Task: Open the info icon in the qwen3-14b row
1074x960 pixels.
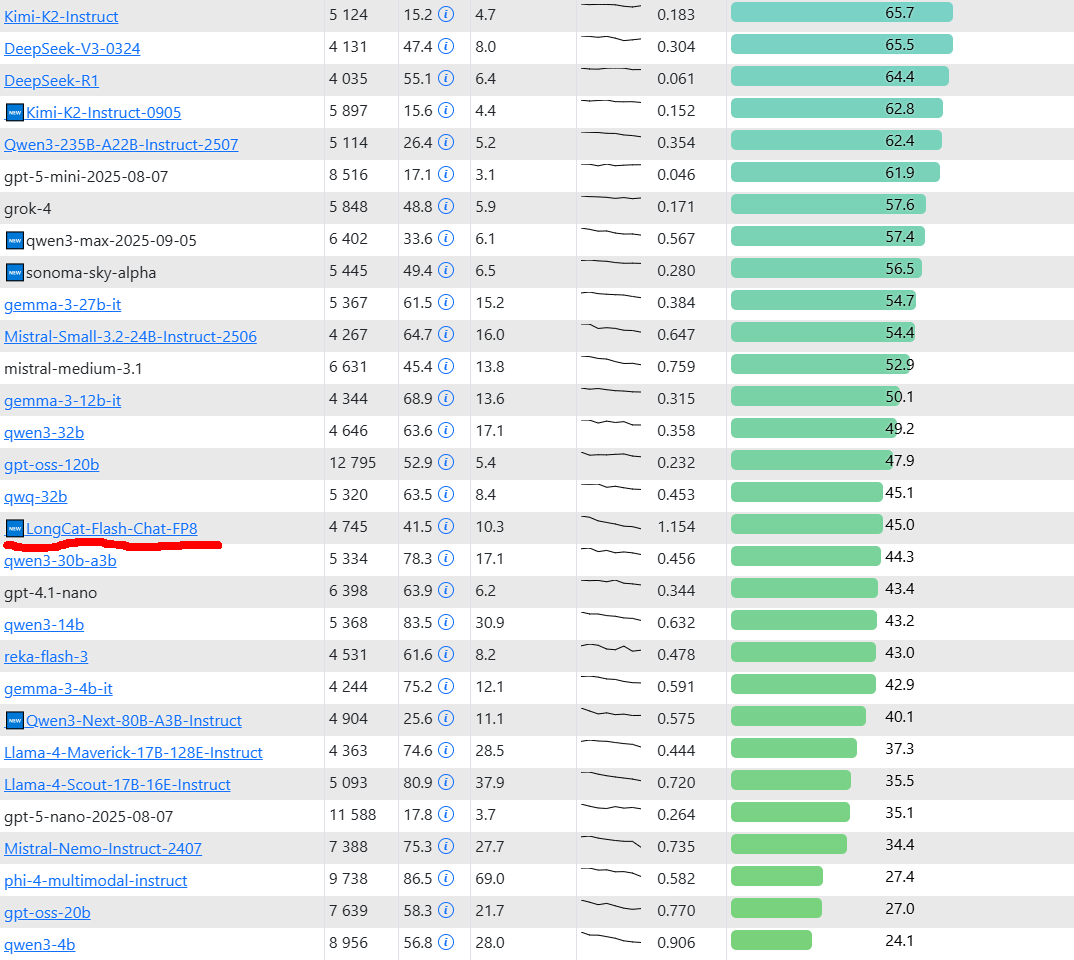Action: click(x=446, y=622)
